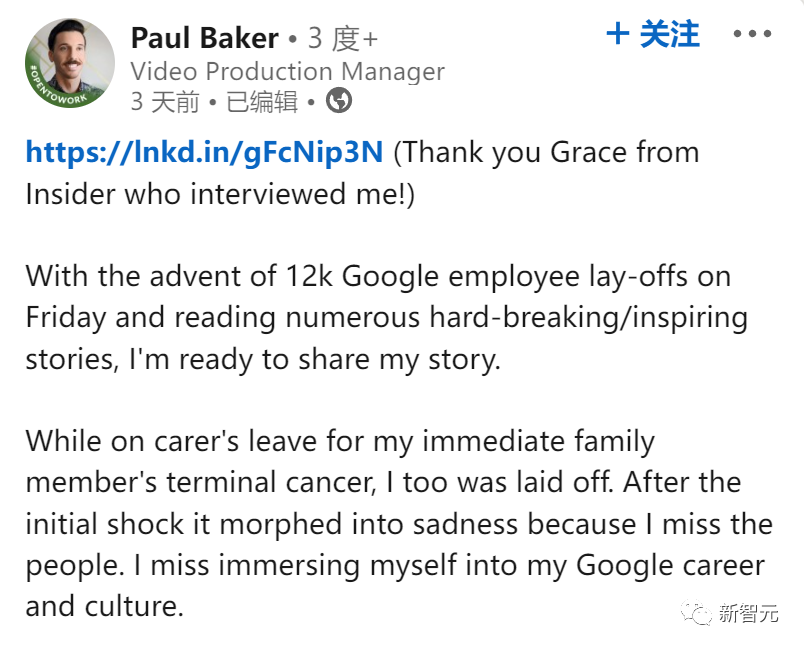Image resolution: width=804 pixels, height=648 pixels.
Task: Follow Paul Baker using 关注 button
Action: click(653, 34)
